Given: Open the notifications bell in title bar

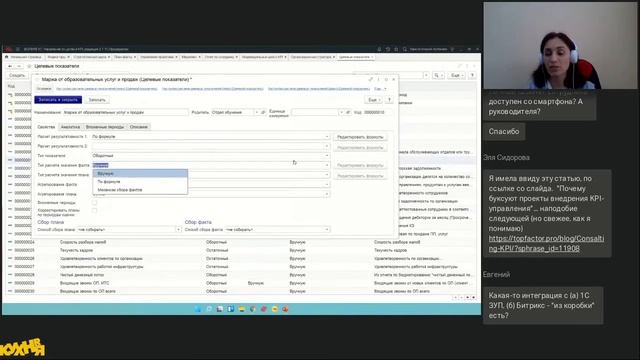Looking at the screenshot, I should tap(379, 49).
